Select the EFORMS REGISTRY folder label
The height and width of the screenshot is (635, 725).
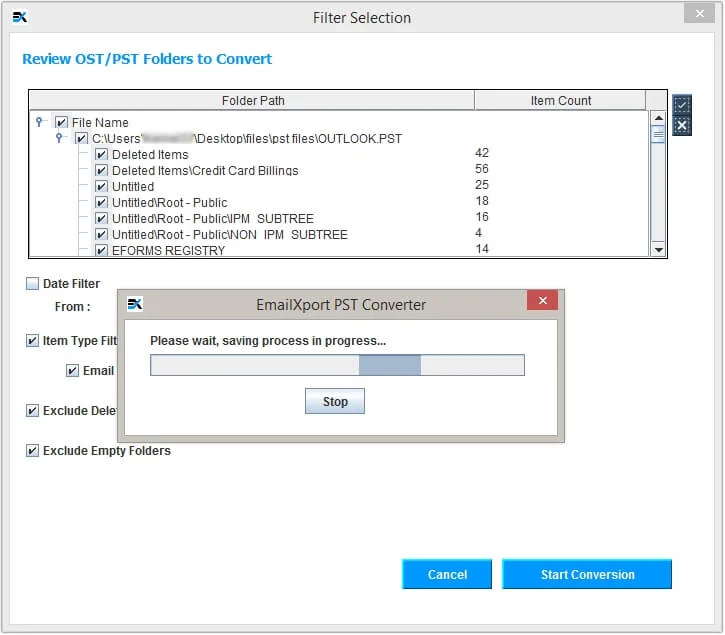pos(169,250)
